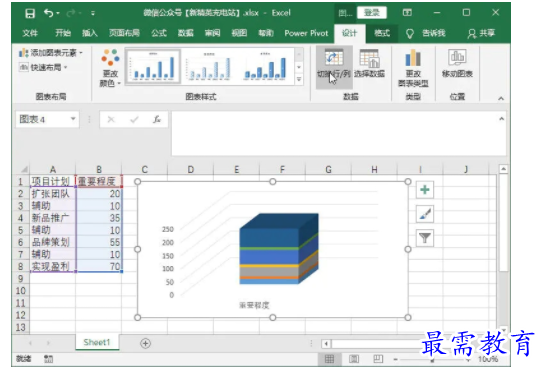The image size is (543, 375).
Task: Click macro record icon in status bar
Action: [x=48, y=359]
